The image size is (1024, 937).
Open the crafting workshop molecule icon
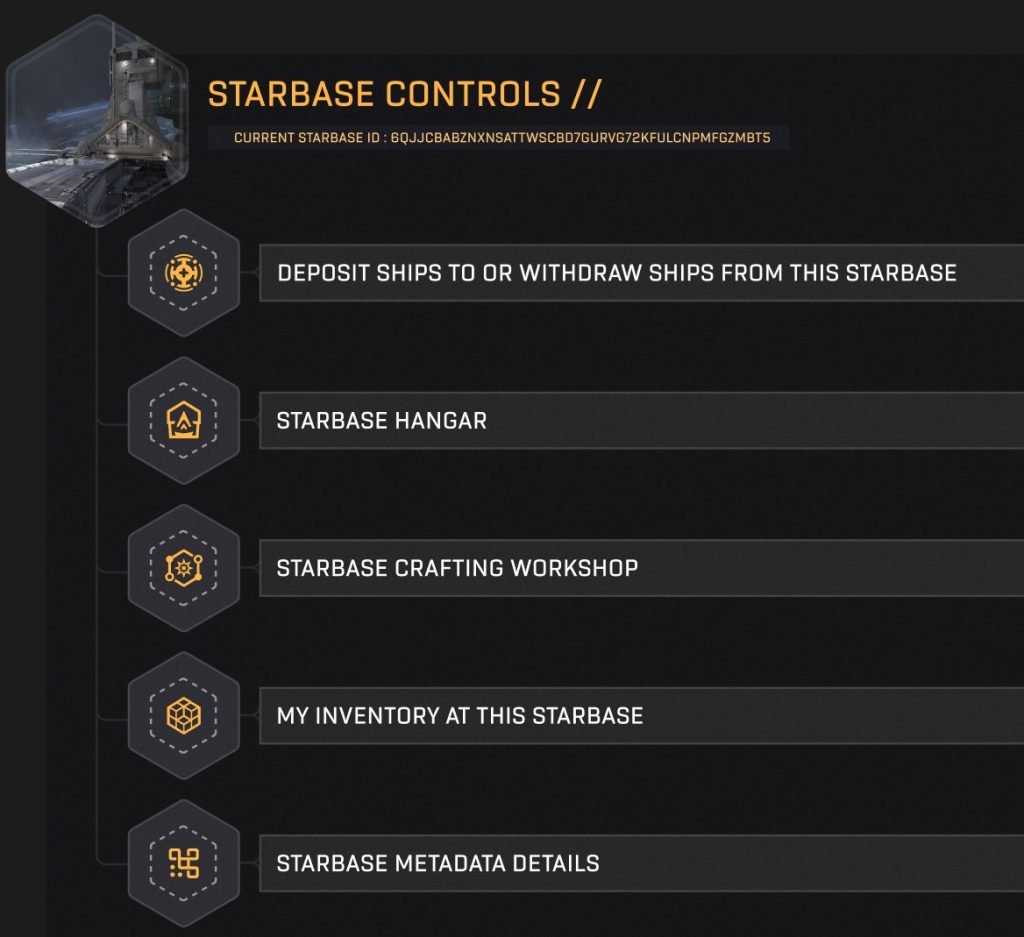184,567
